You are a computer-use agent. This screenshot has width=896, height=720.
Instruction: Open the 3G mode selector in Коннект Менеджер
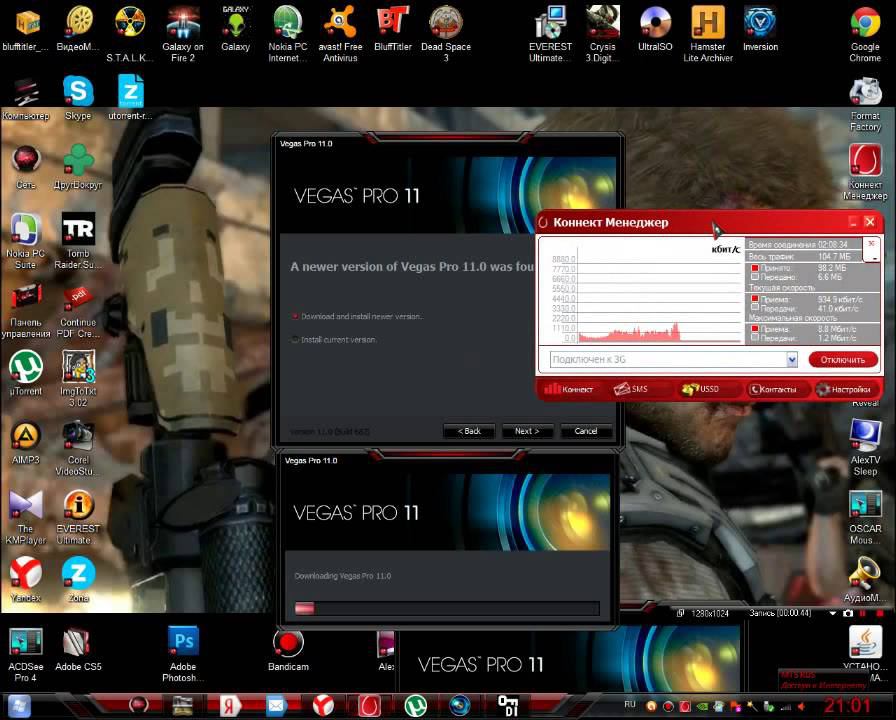click(871, 250)
